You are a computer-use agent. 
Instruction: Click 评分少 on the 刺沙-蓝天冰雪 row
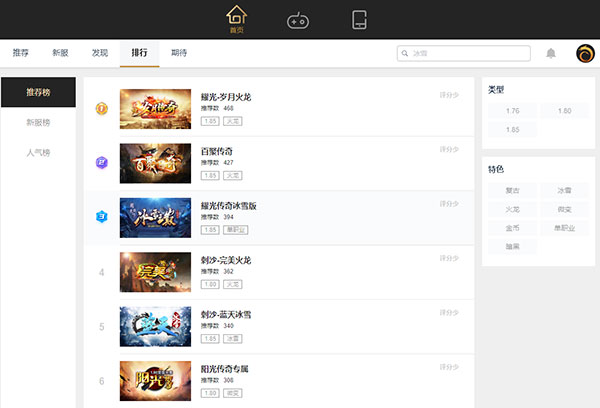click(x=449, y=312)
